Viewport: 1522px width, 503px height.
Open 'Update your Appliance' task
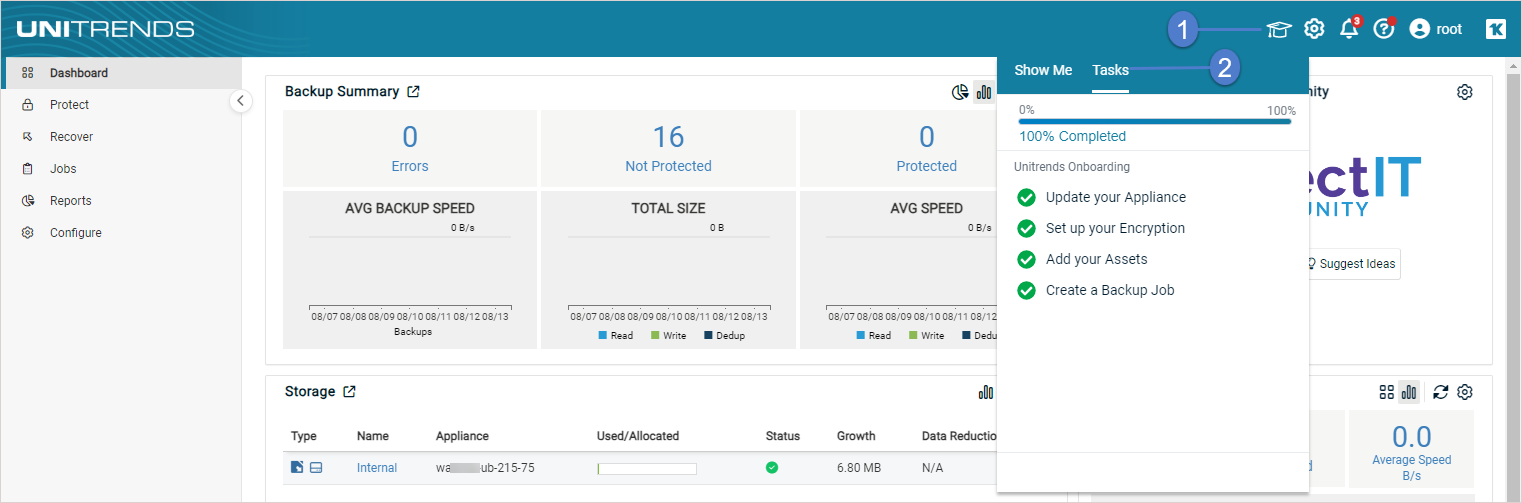[x=1116, y=198]
